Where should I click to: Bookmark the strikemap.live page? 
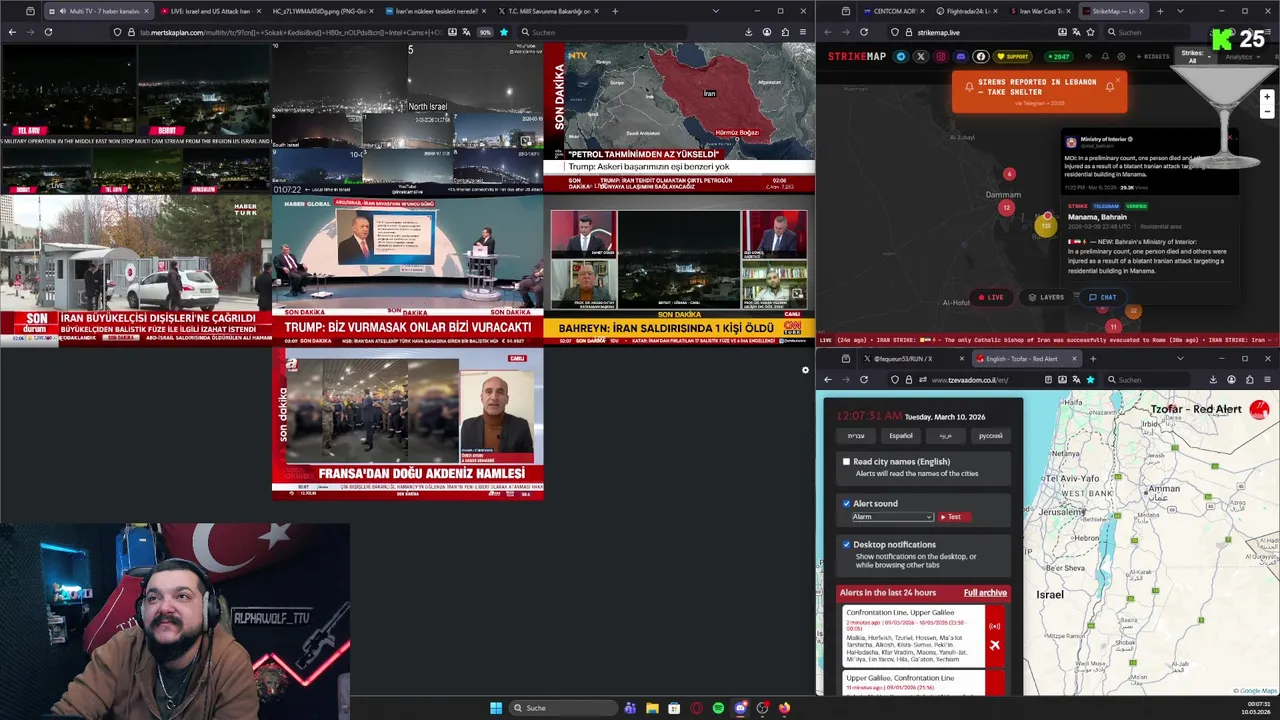click(x=1091, y=32)
